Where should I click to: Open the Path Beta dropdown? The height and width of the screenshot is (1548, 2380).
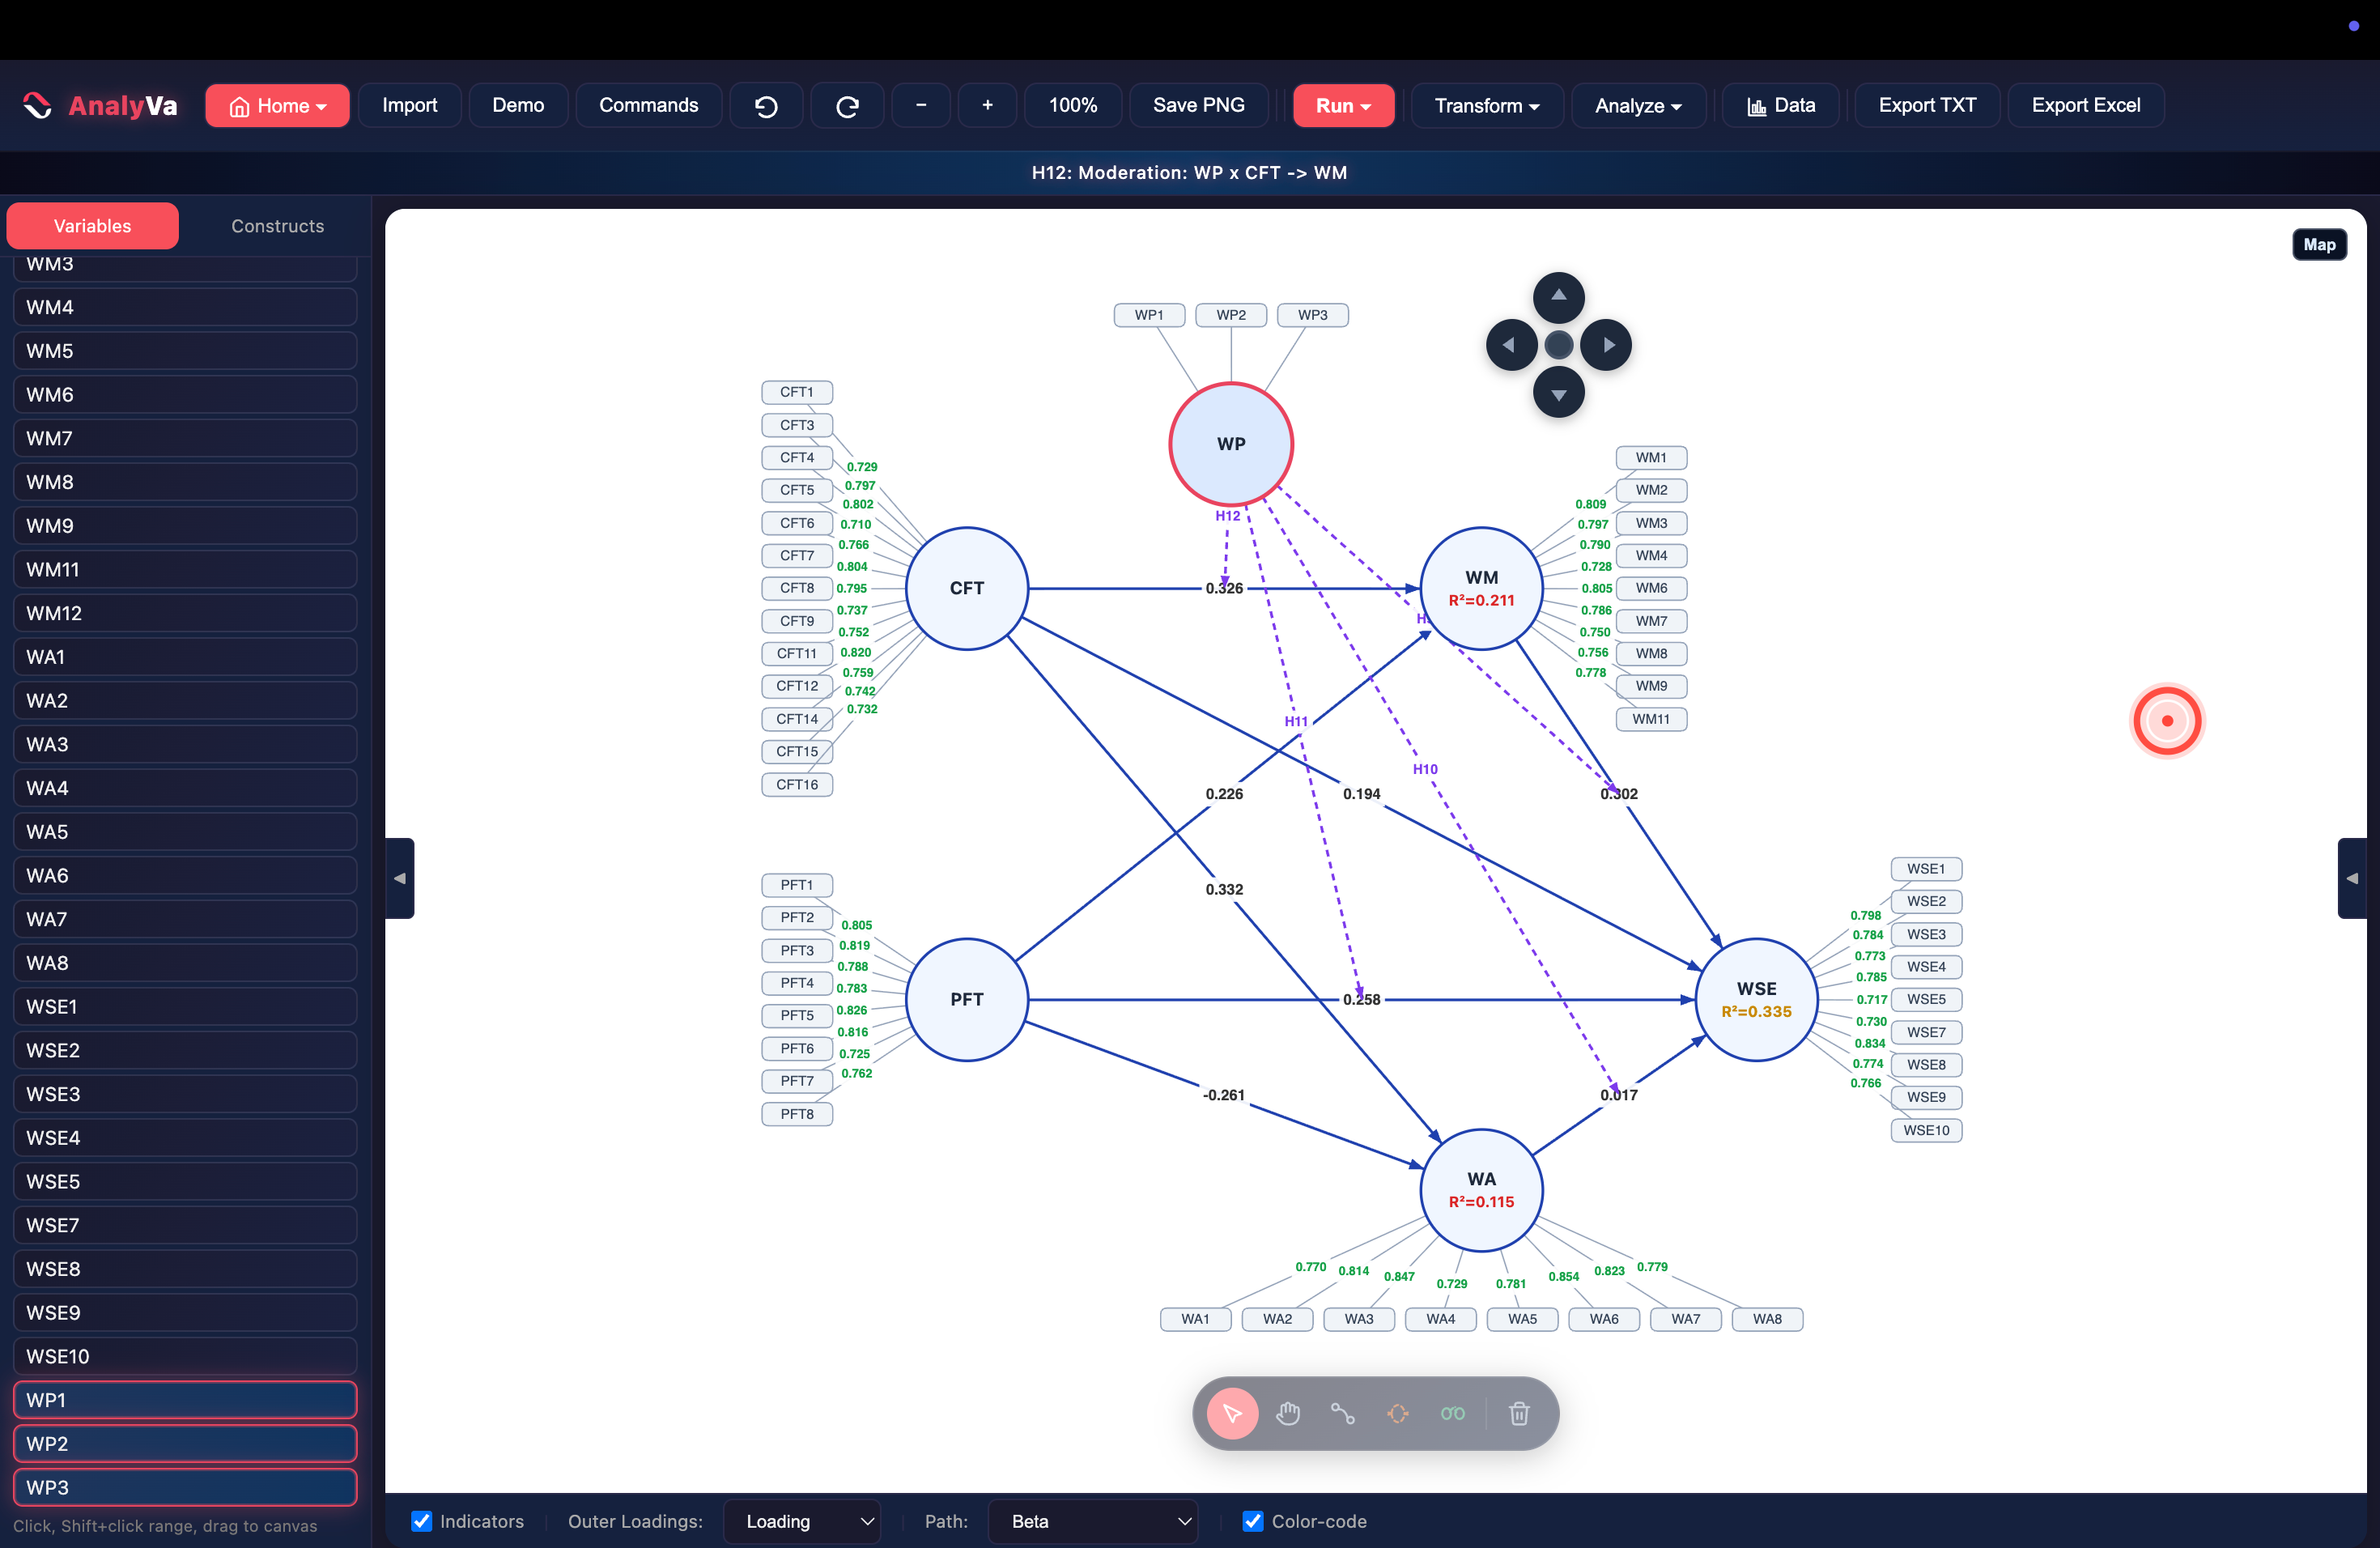tap(1093, 1521)
